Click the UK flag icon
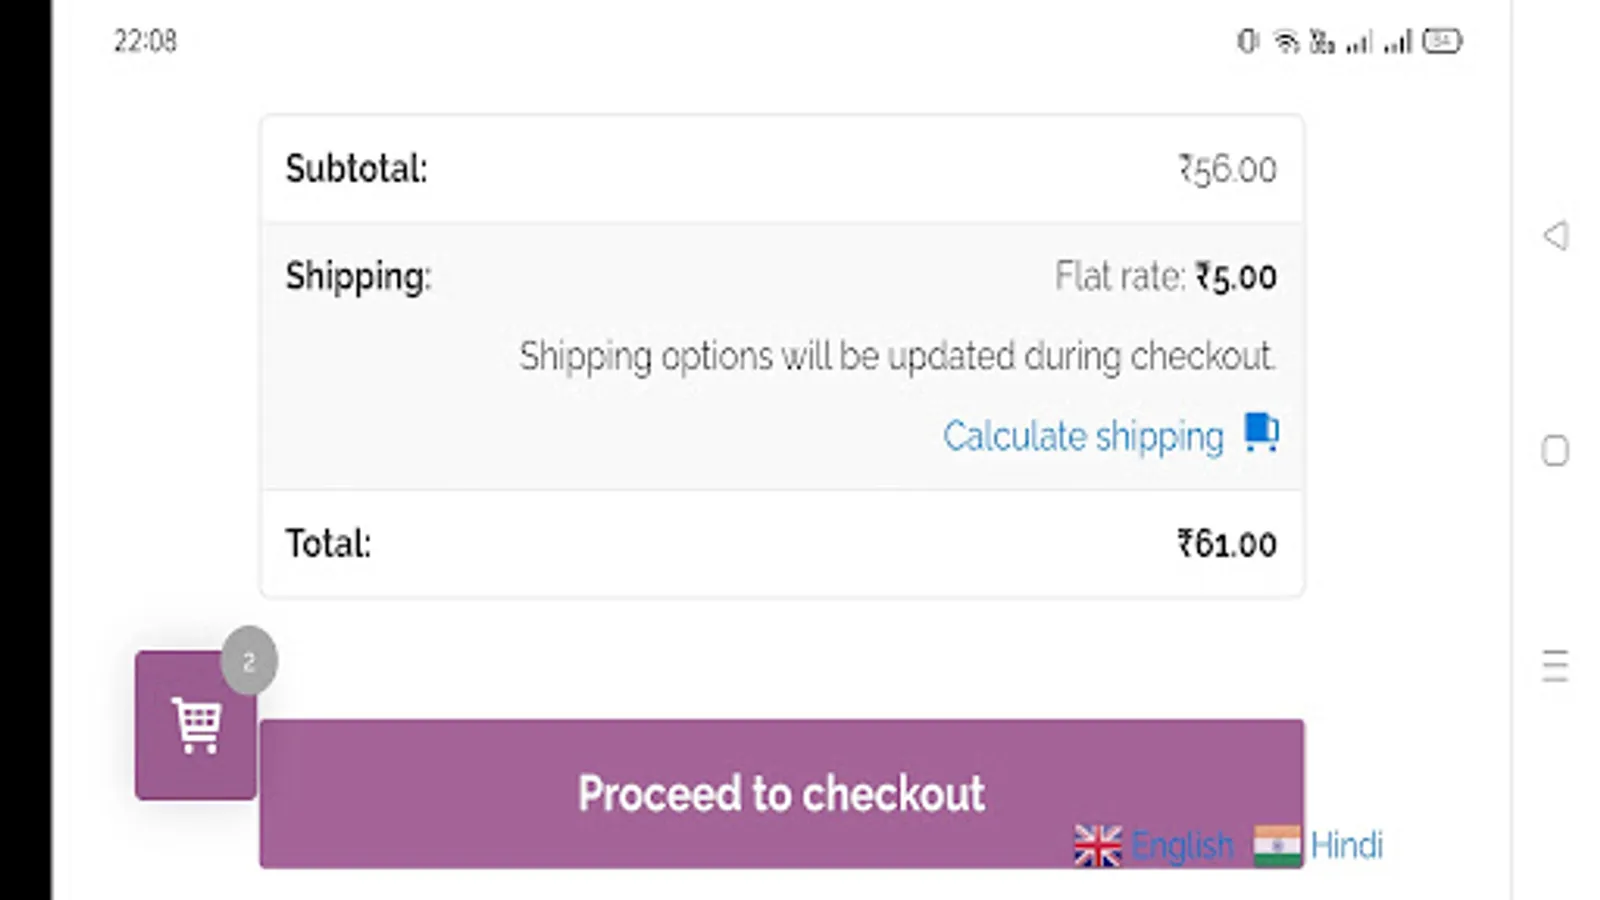Image resolution: width=1600 pixels, height=900 pixels. click(x=1098, y=846)
